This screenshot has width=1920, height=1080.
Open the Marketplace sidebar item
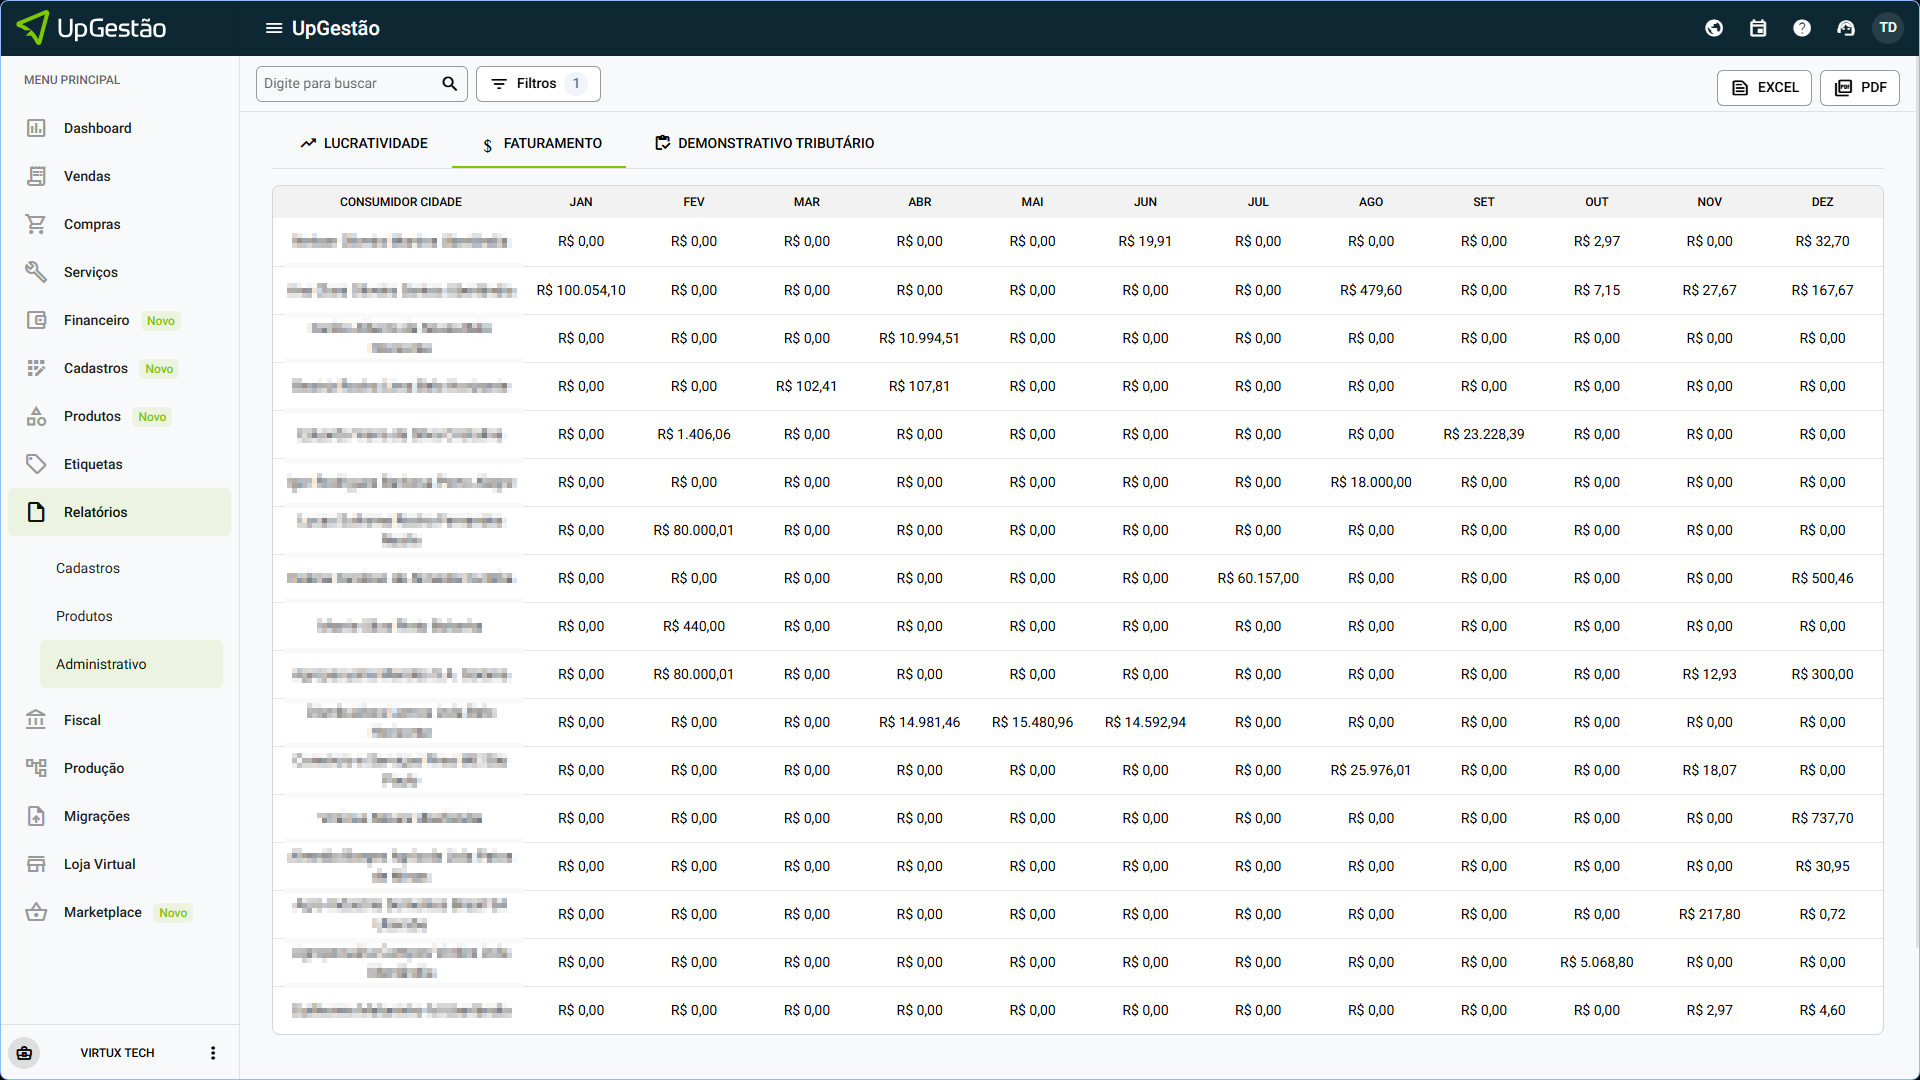[x=103, y=912]
